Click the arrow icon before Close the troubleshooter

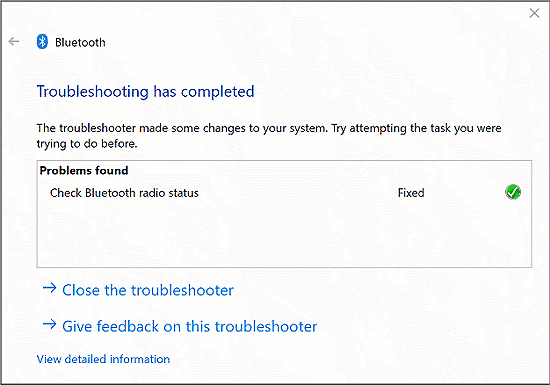click(x=49, y=288)
